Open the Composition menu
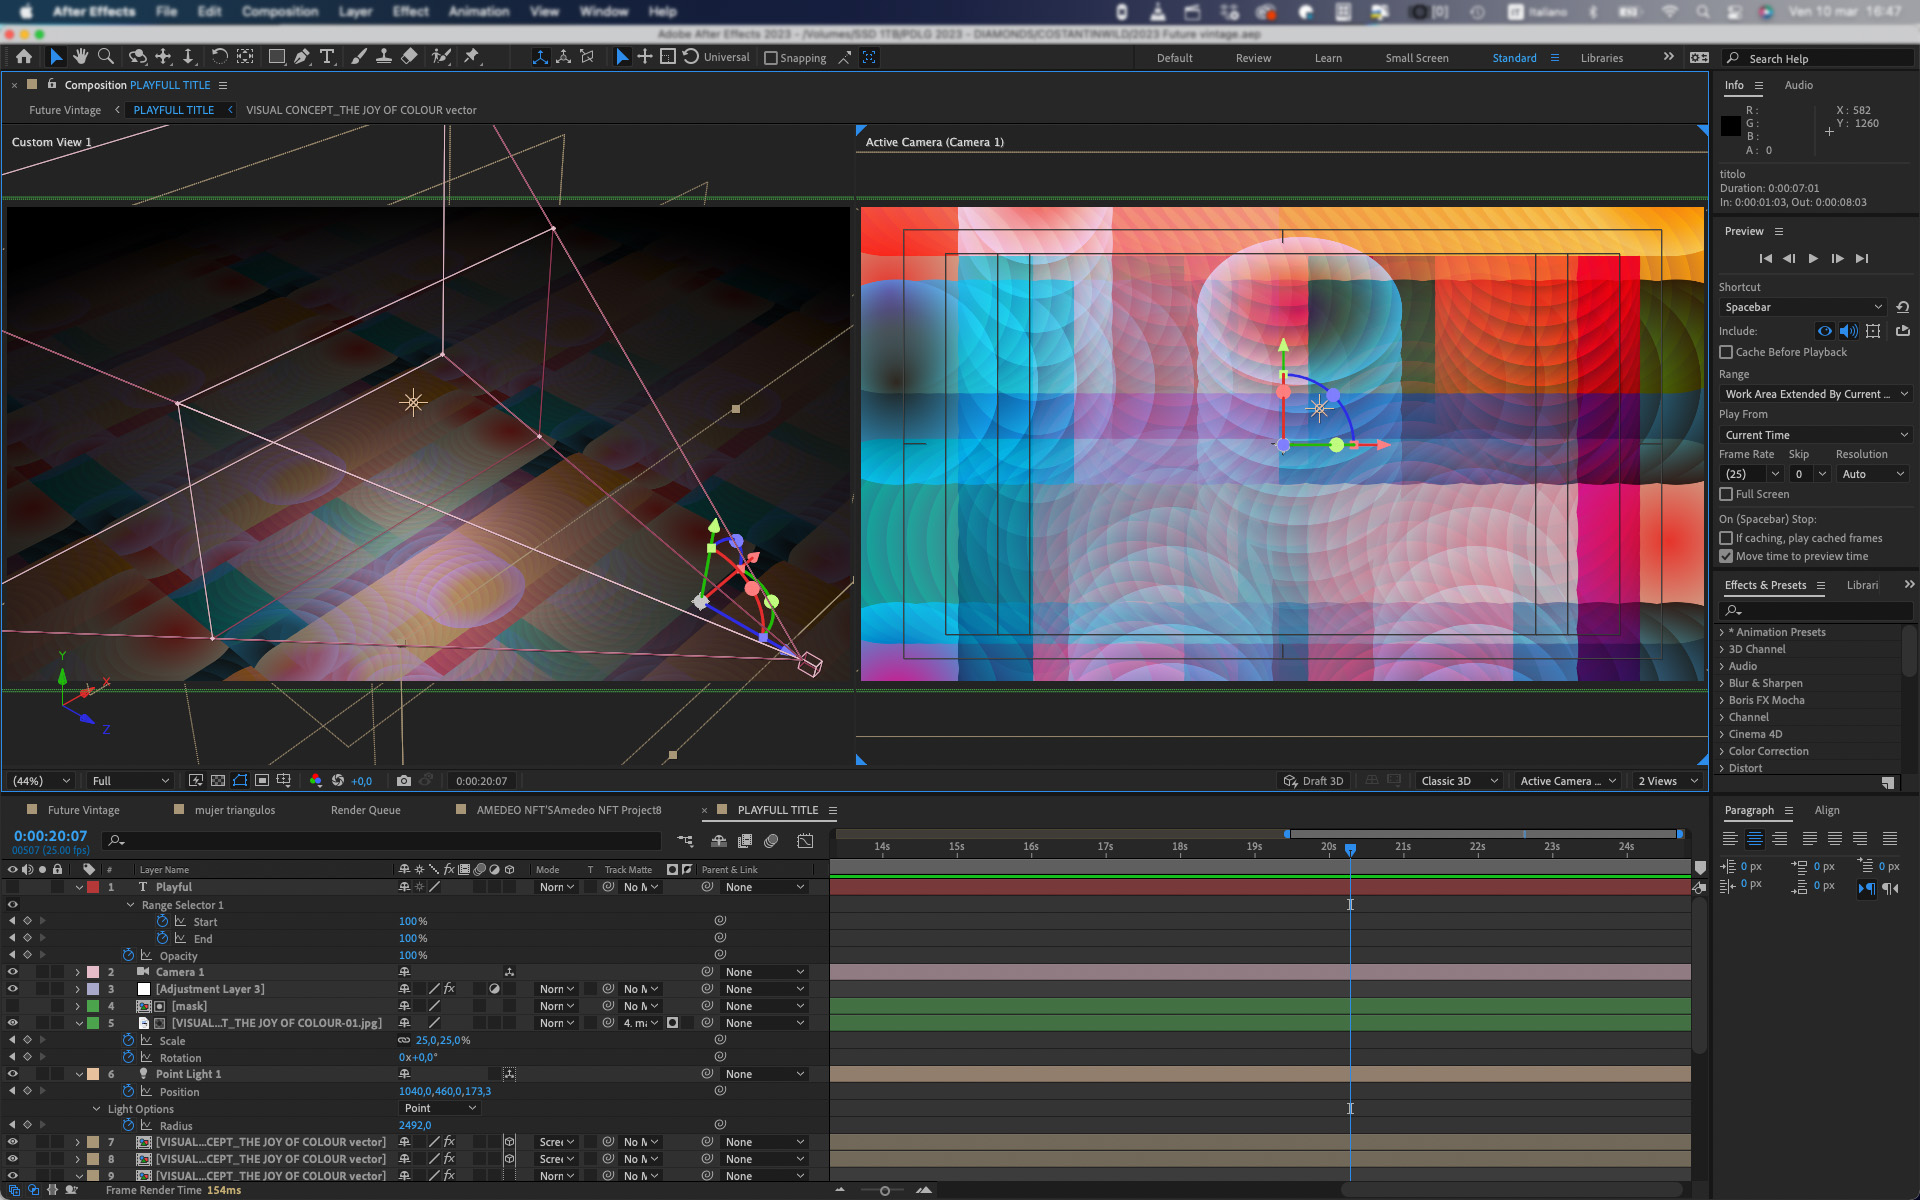The image size is (1920, 1200). tap(280, 12)
